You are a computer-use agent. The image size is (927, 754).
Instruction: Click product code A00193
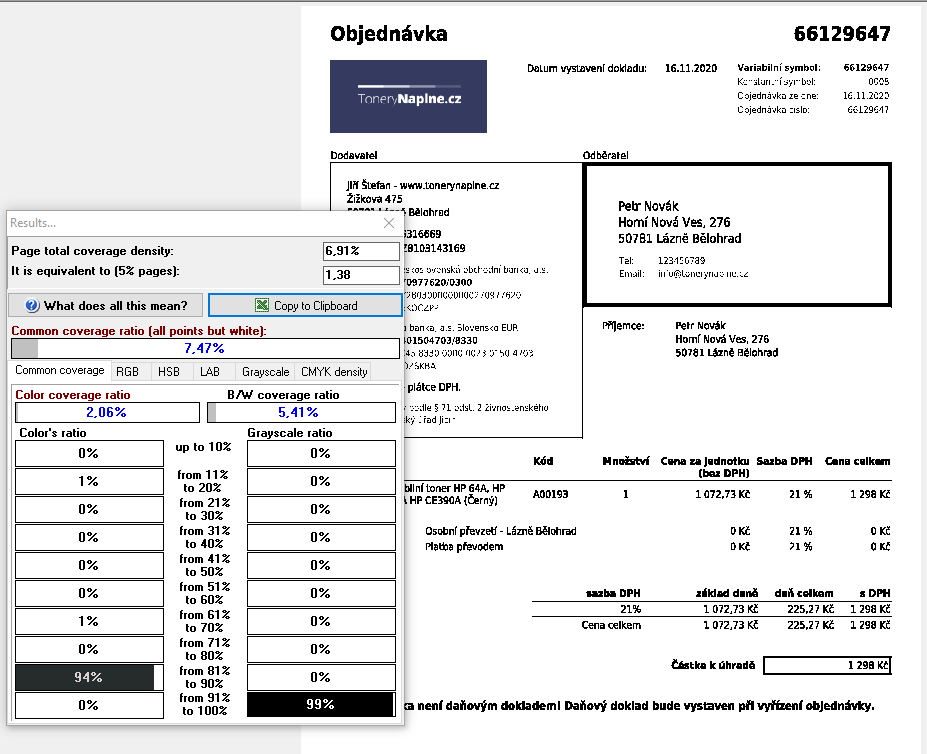click(550, 494)
